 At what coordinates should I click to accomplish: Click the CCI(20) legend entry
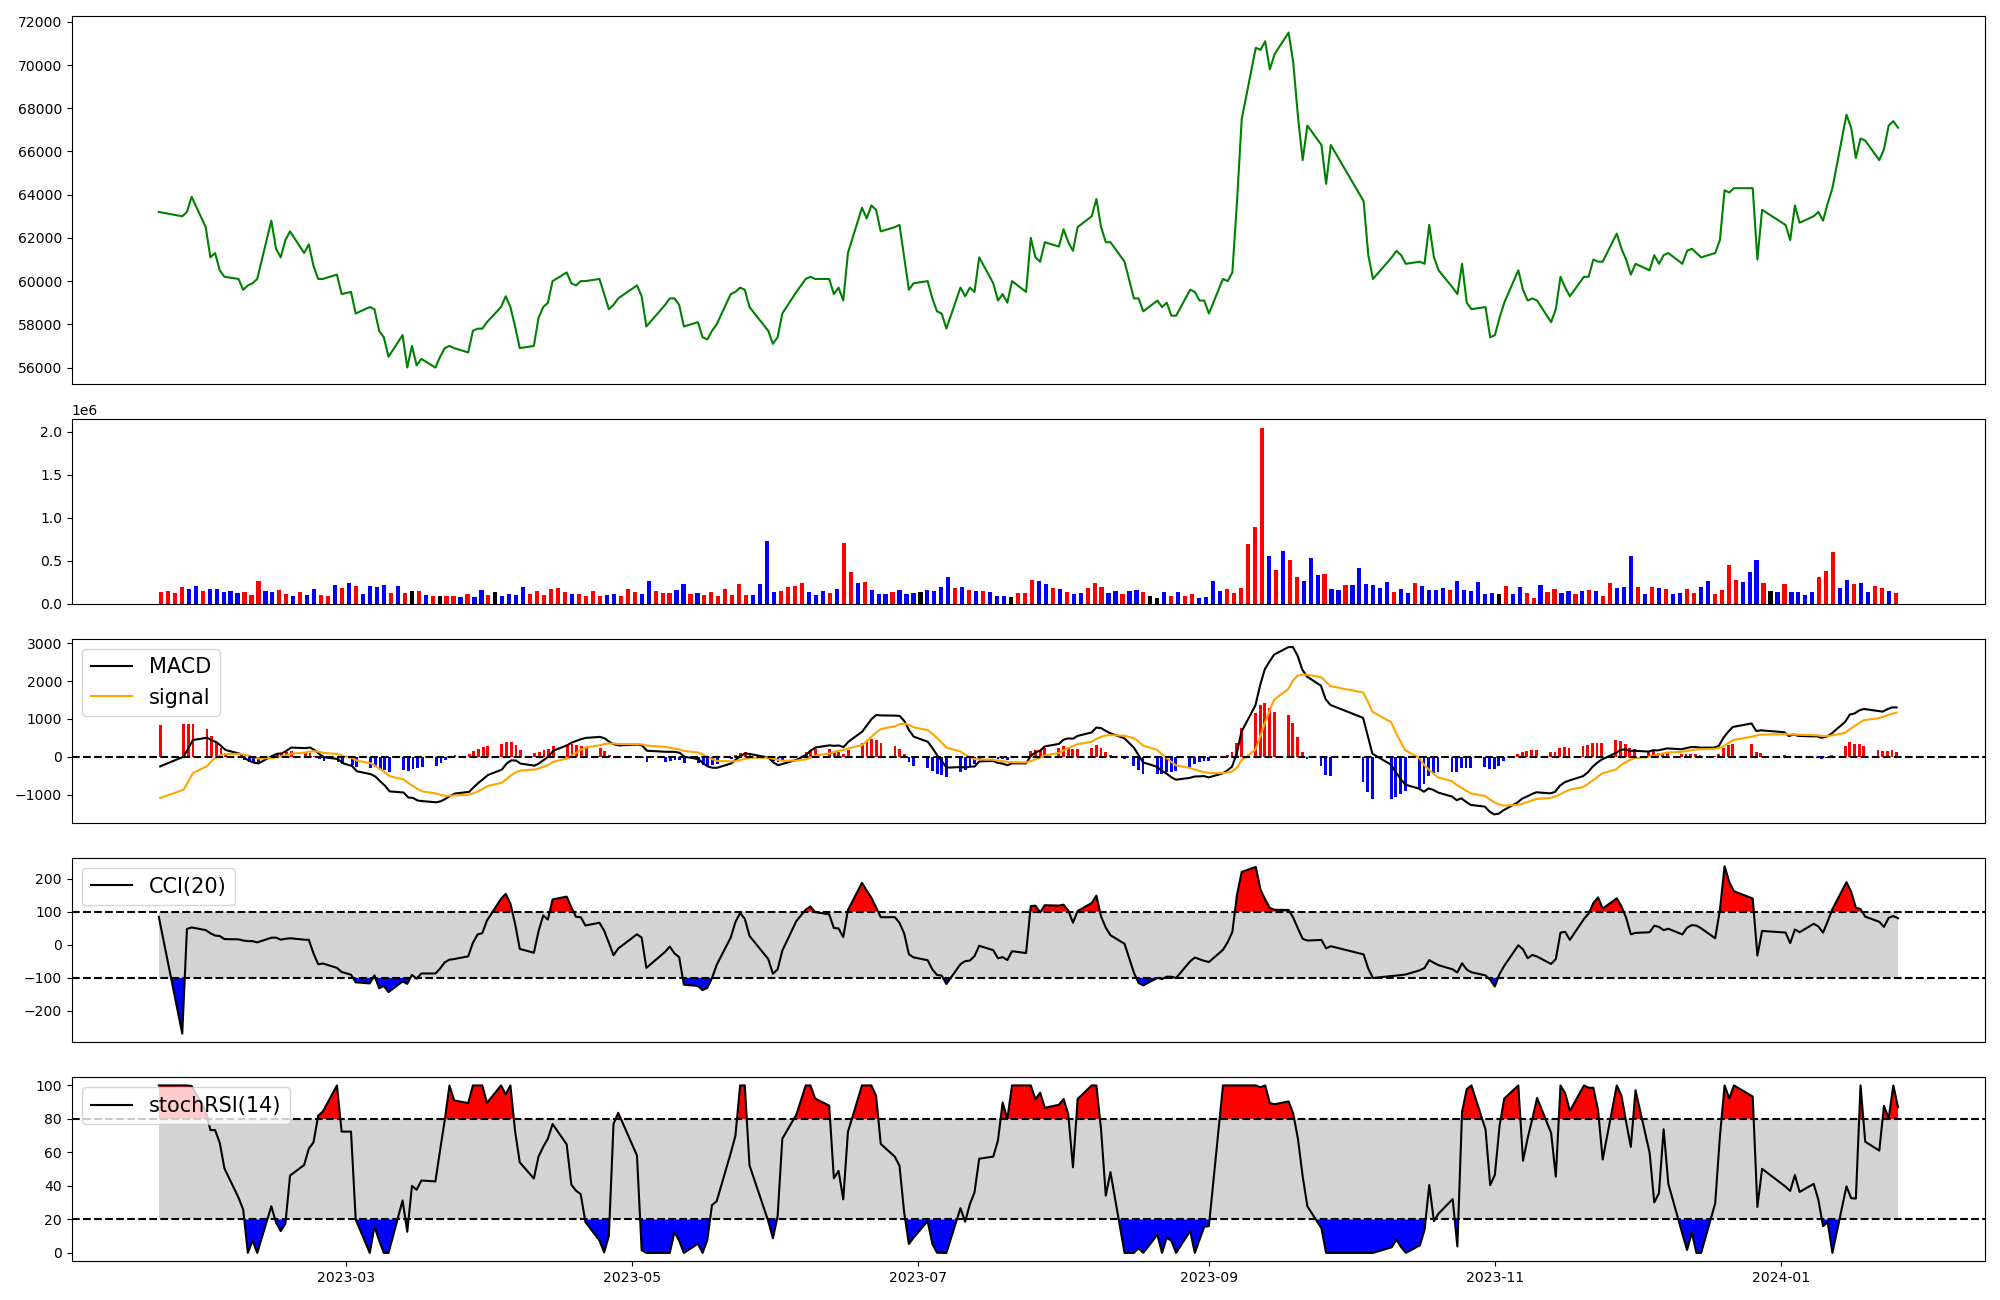pos(187,886)
